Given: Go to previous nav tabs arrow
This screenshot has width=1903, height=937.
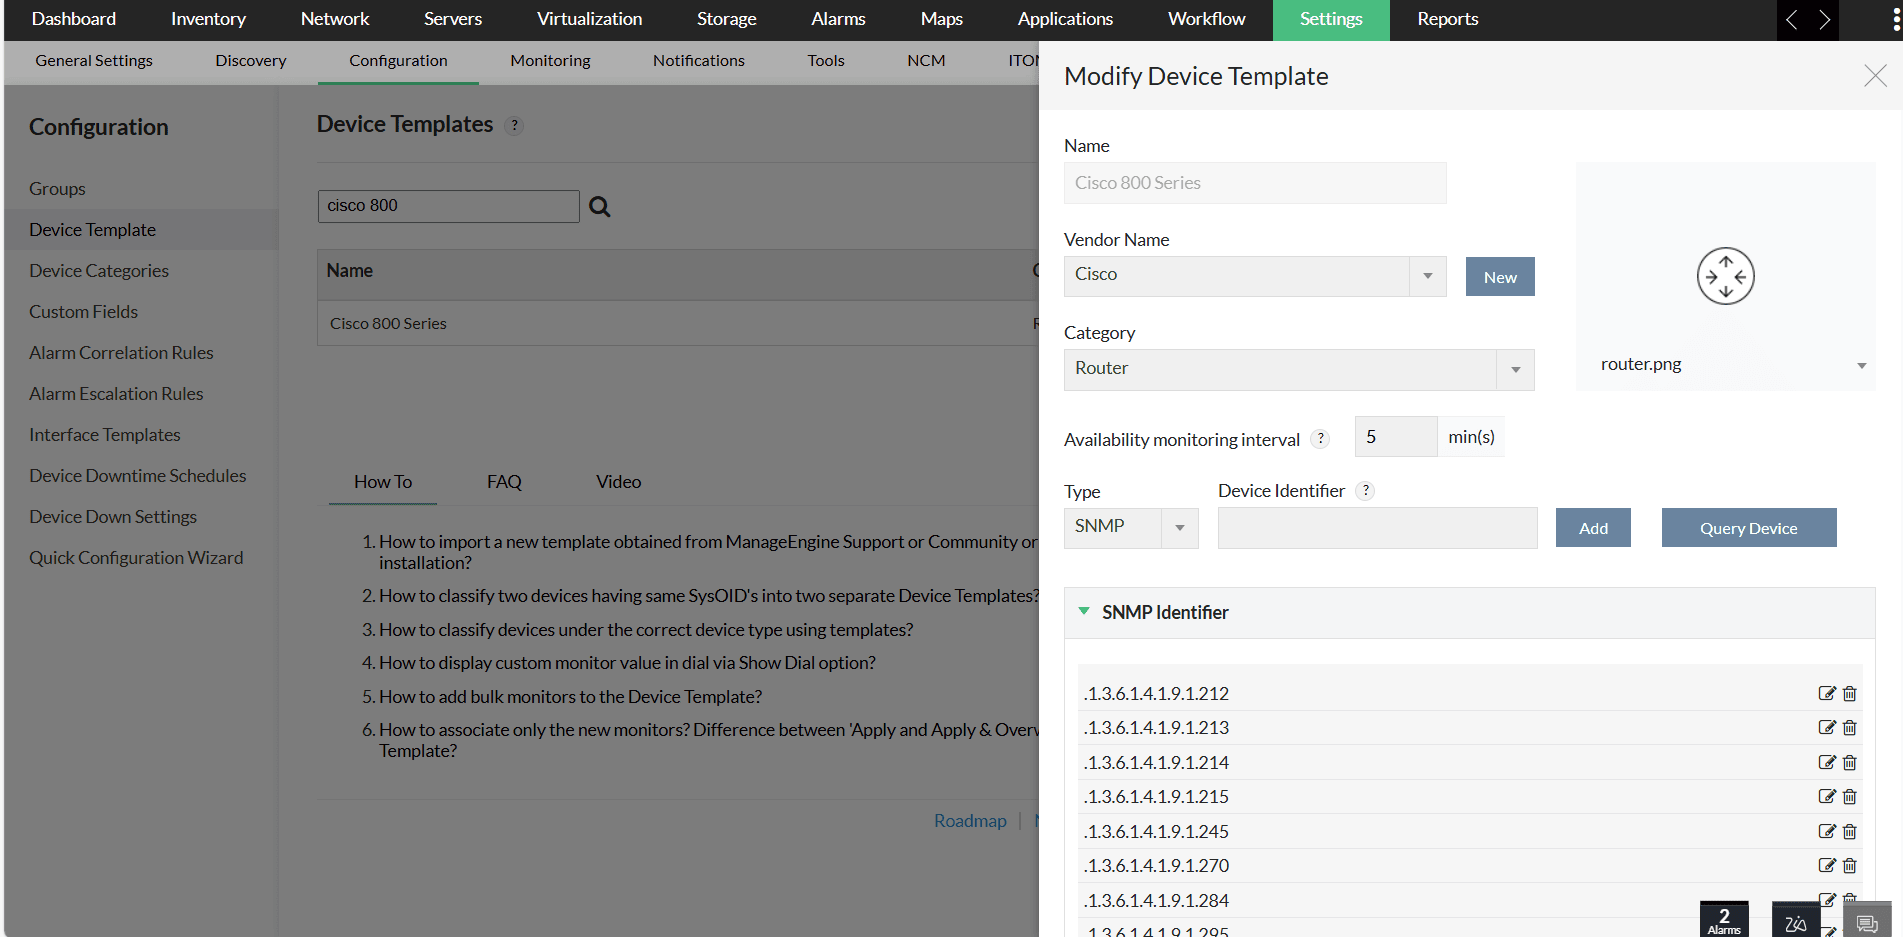Looking at the screenshot, I should point(1792,20).
